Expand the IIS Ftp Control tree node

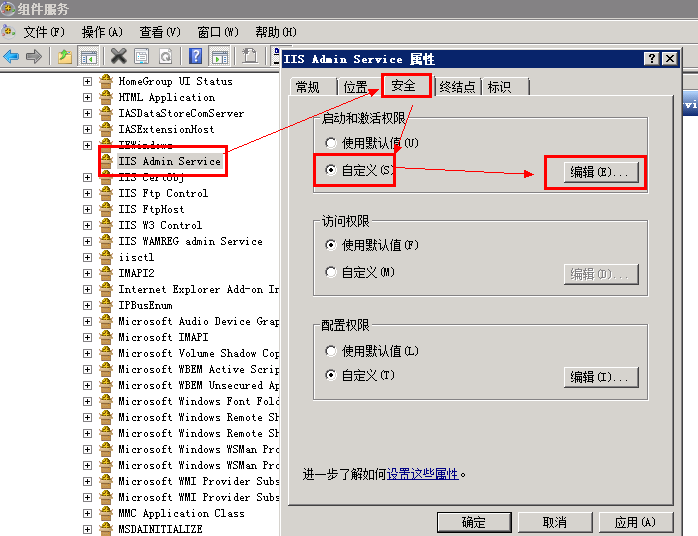tap(88, 193)
